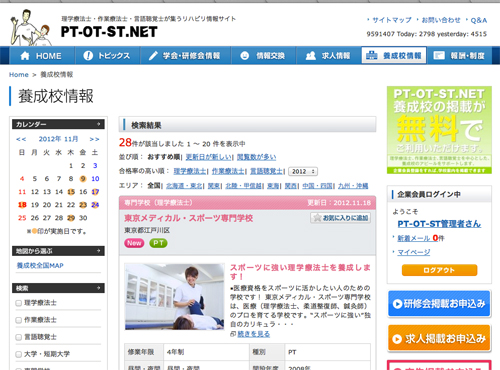Expand the カレンダー panel header arrow
Viewport: 500px width, 370px height.
(x=99, y=124)
